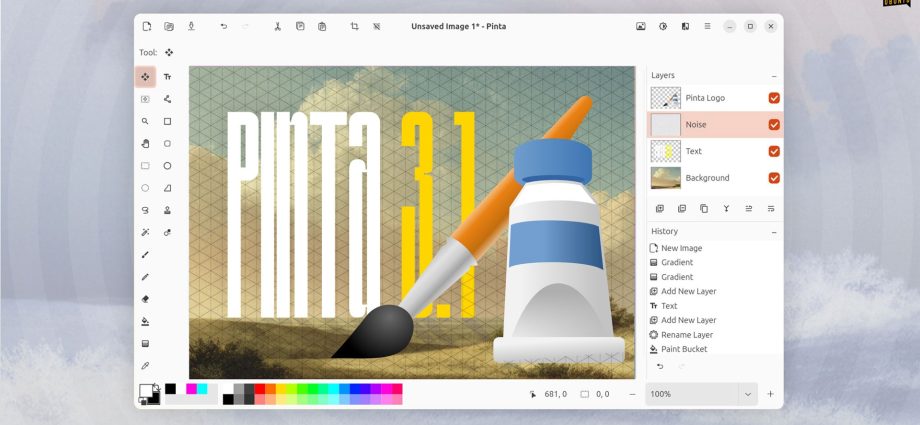The image size is (920, 425).
Task: Select the Clone Stamp tool
Action: tap(167, 210)
